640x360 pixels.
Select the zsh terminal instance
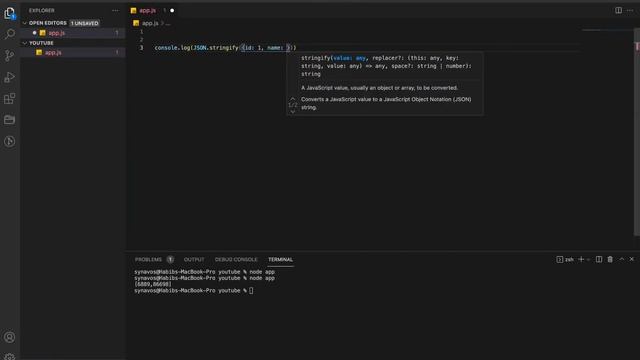565,260
